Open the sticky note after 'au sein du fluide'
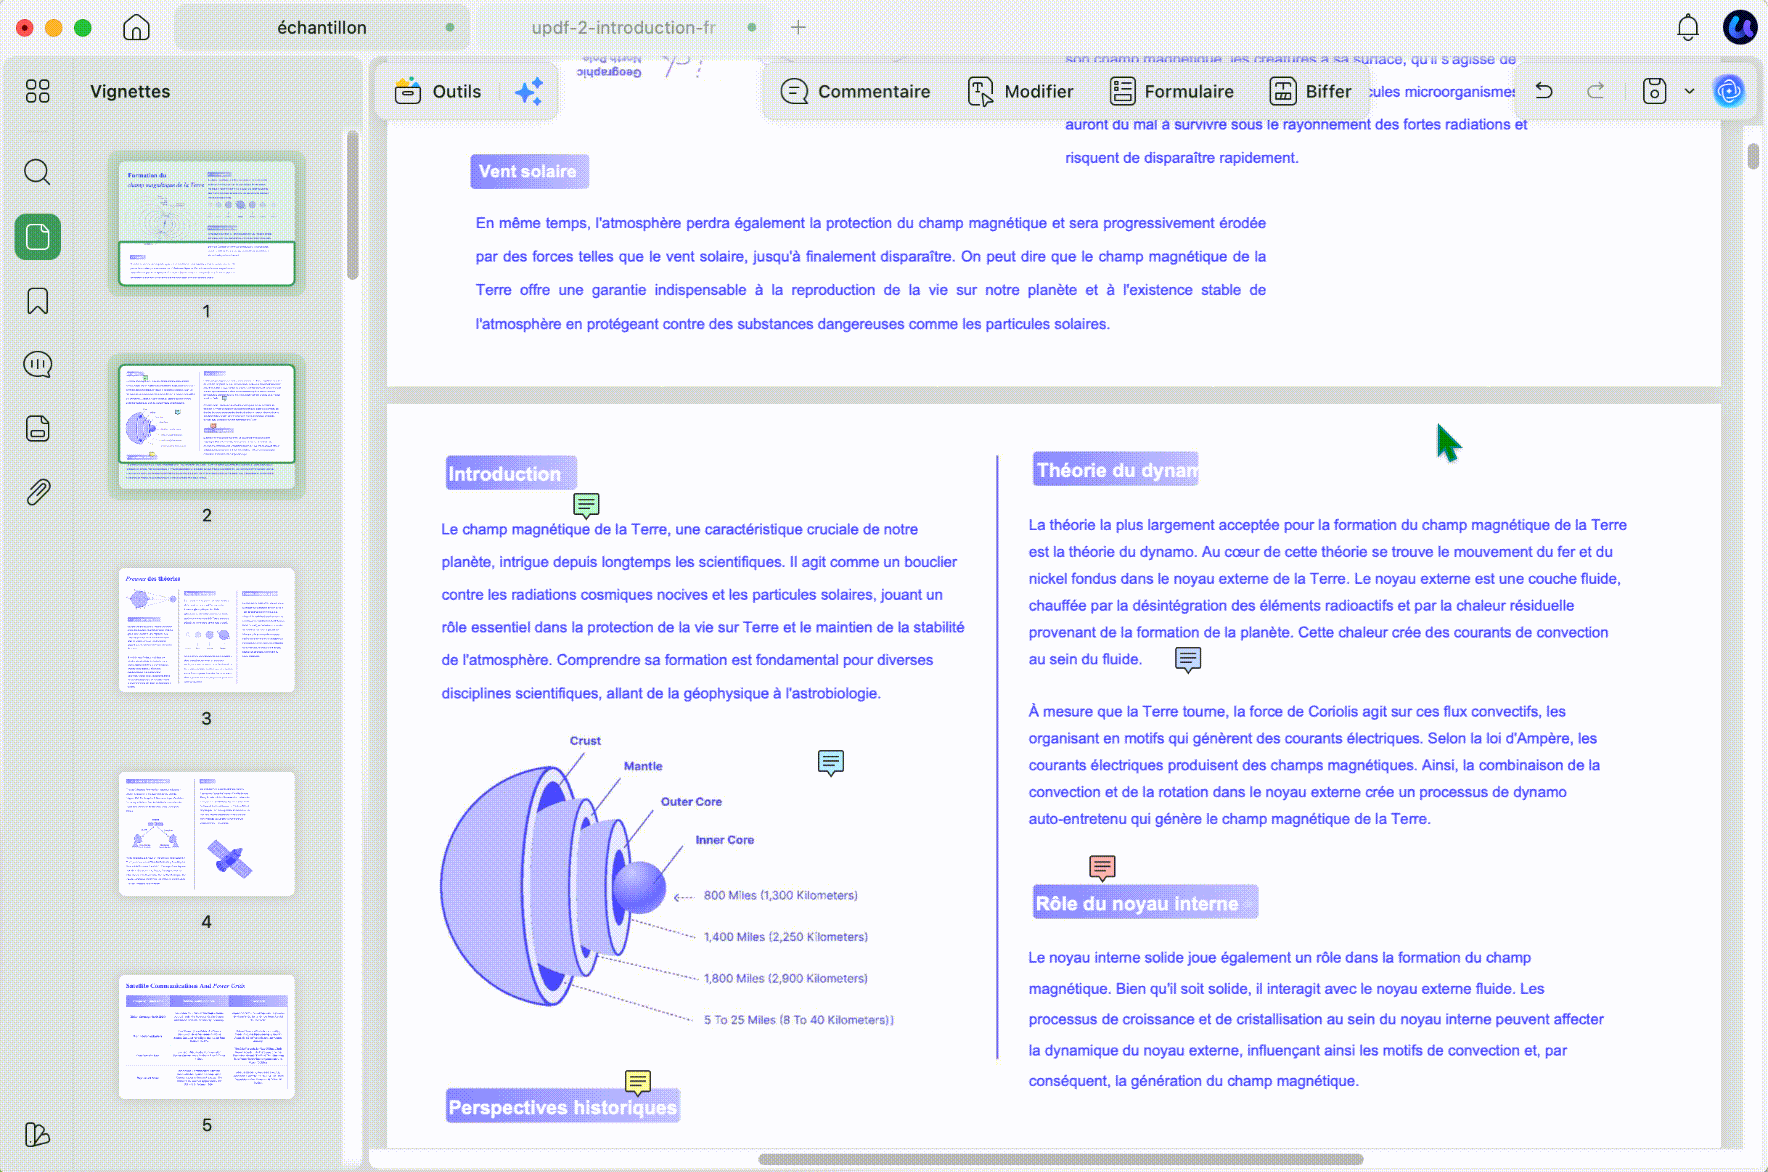This screenshot has width=1768, height=1172. (x=1188, y=660)
